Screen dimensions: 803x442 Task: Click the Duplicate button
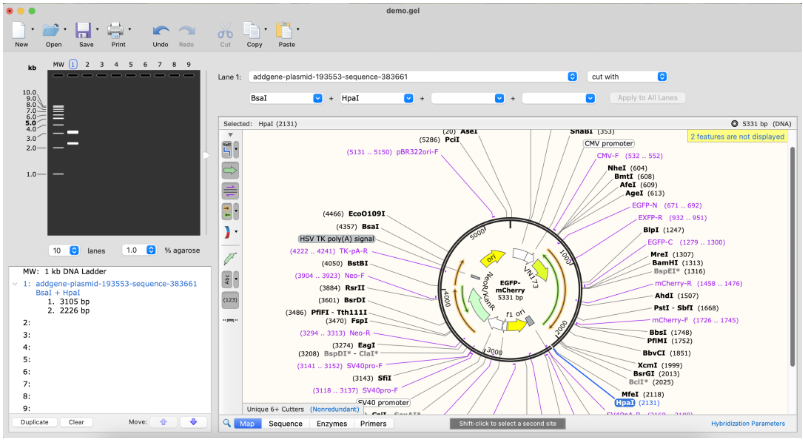click(x=34, y=422)
